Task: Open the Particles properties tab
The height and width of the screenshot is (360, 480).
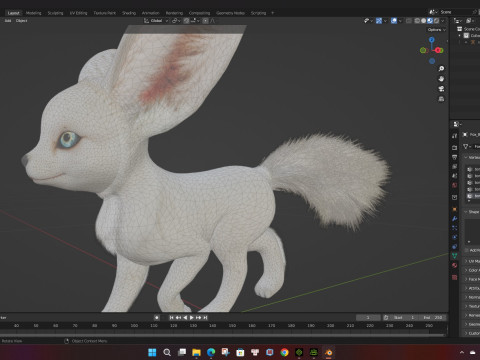Action: pyautogui.click(x=455, y=228)
